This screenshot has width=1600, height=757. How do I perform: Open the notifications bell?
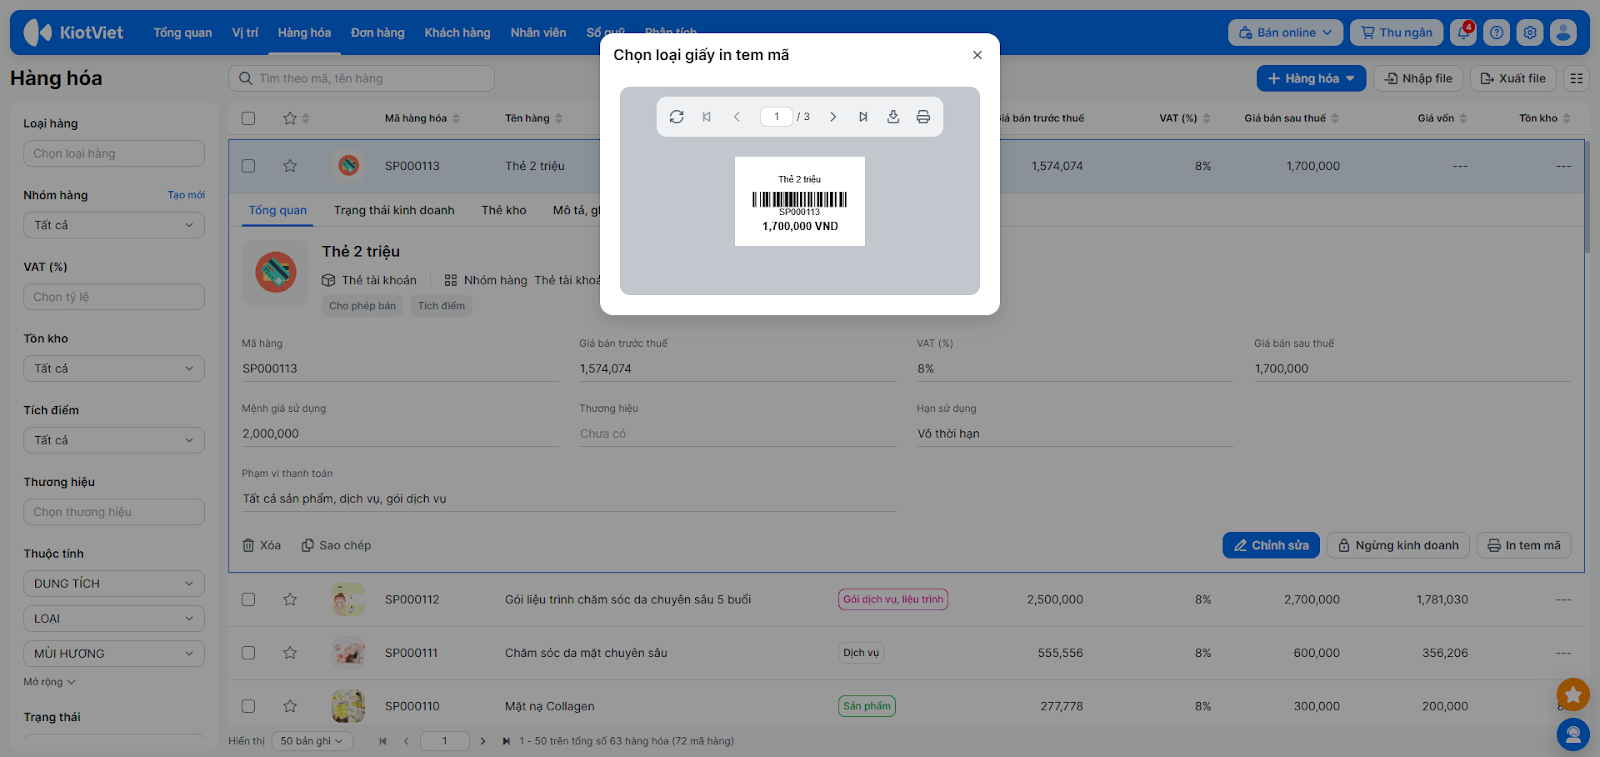coord(1464,33)
